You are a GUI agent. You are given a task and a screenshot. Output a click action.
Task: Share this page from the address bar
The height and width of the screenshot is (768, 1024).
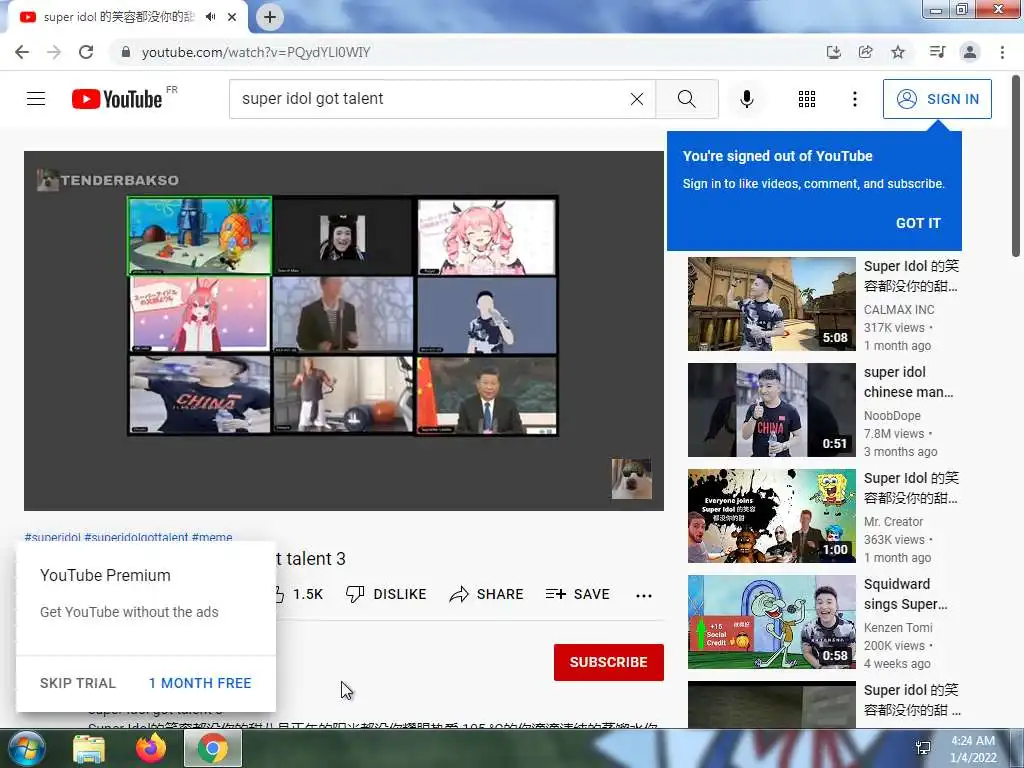point(865,52)
